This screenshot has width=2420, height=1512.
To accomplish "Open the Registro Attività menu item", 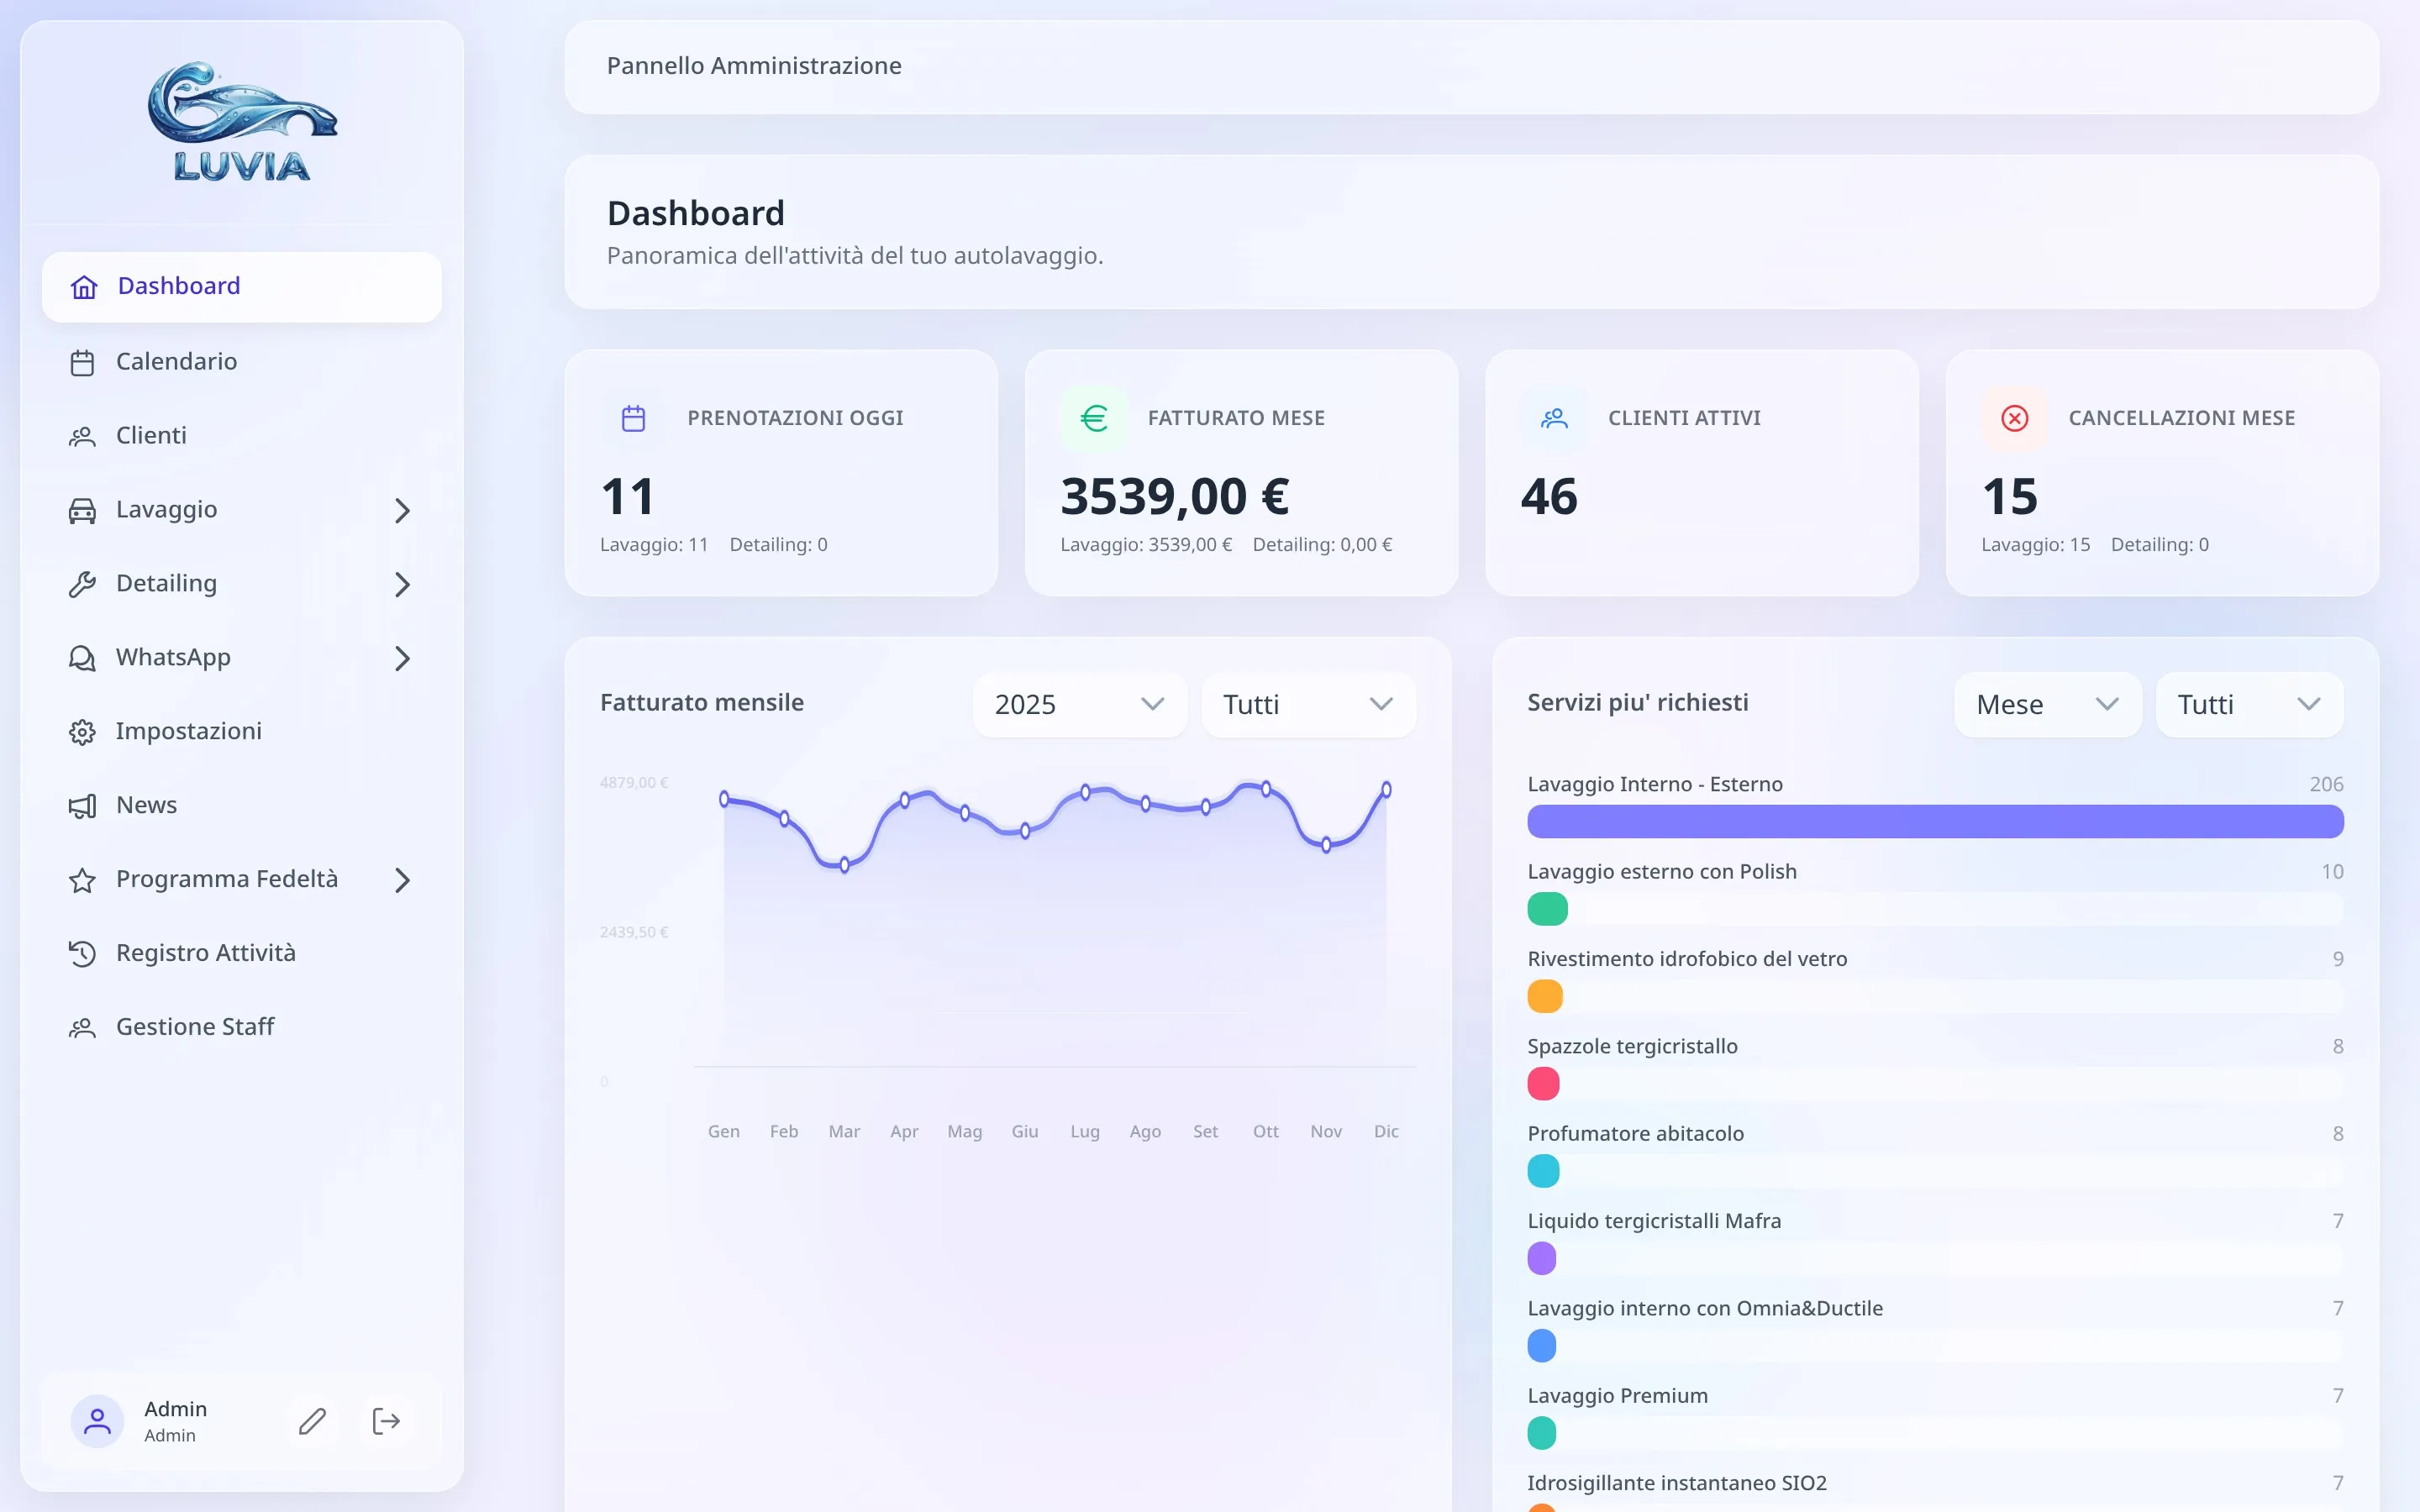I will 242,954.
